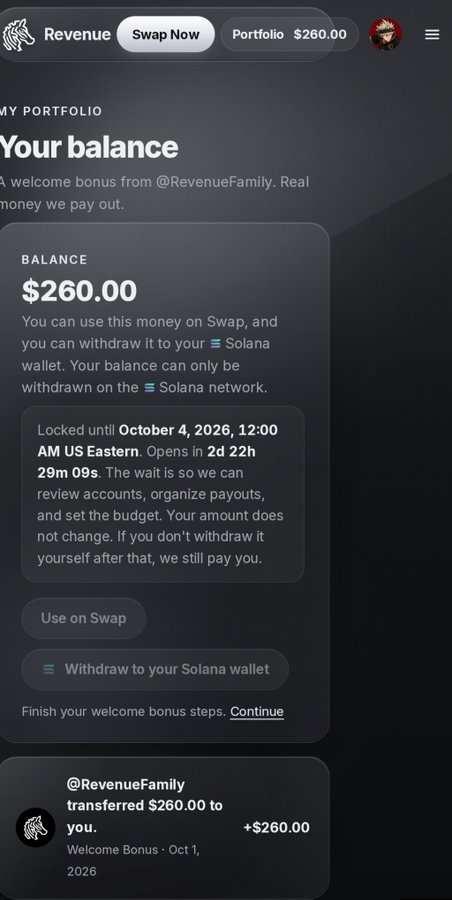Tap Withdraw to your Solana wallet
This screenshot has height=900, width=452.
click(155, 669)
